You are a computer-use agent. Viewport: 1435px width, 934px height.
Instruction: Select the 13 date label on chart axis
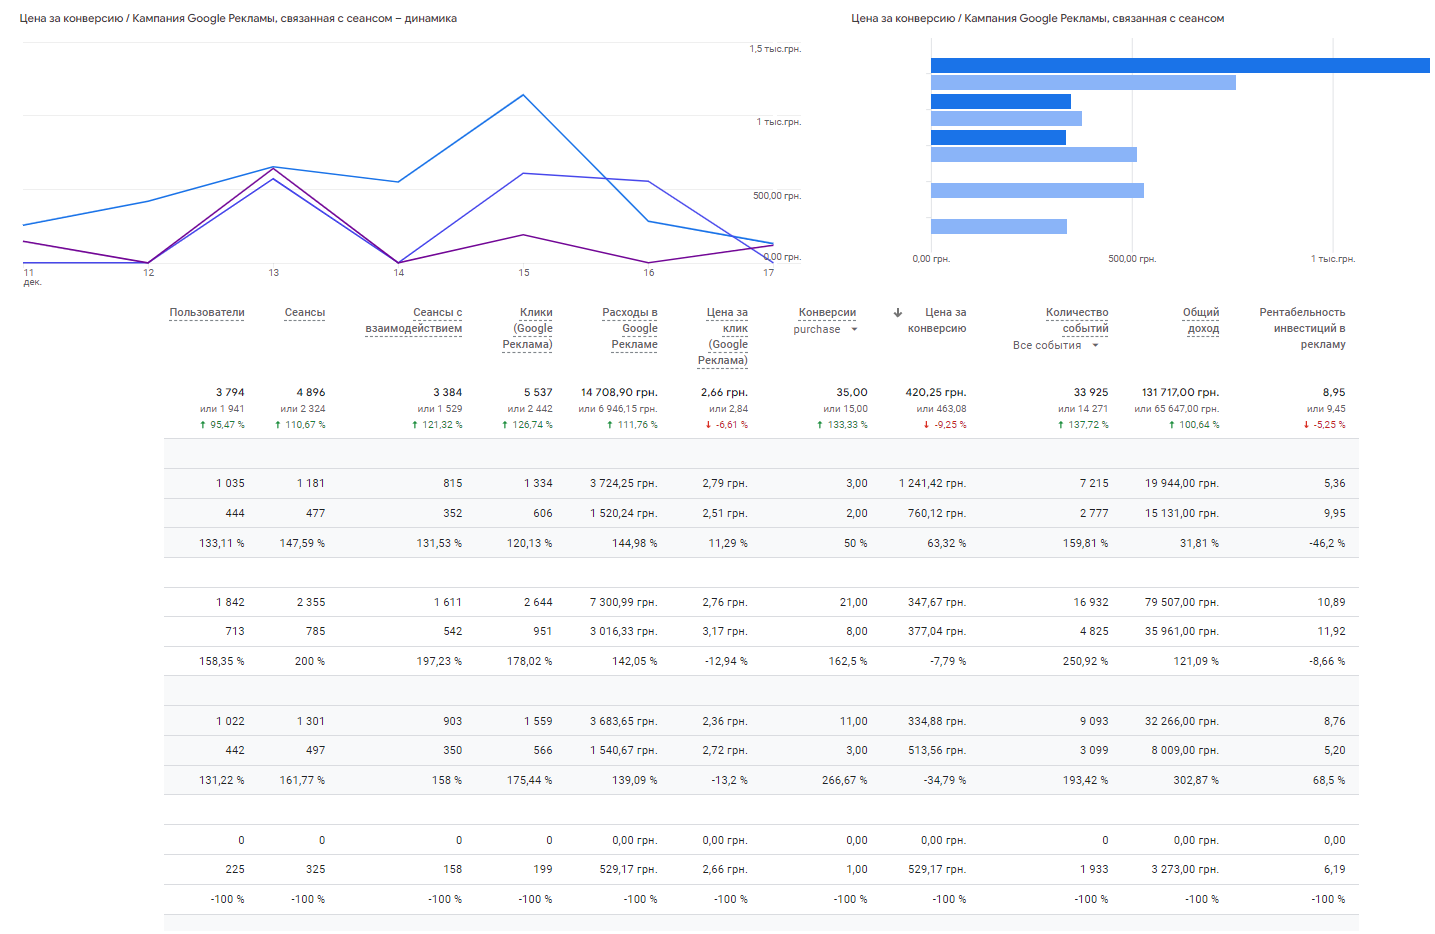[x=274, y=273]
